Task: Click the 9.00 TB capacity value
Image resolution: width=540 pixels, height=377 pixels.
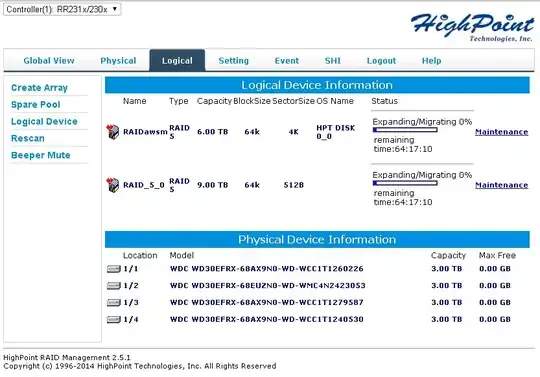Action: 212,185
